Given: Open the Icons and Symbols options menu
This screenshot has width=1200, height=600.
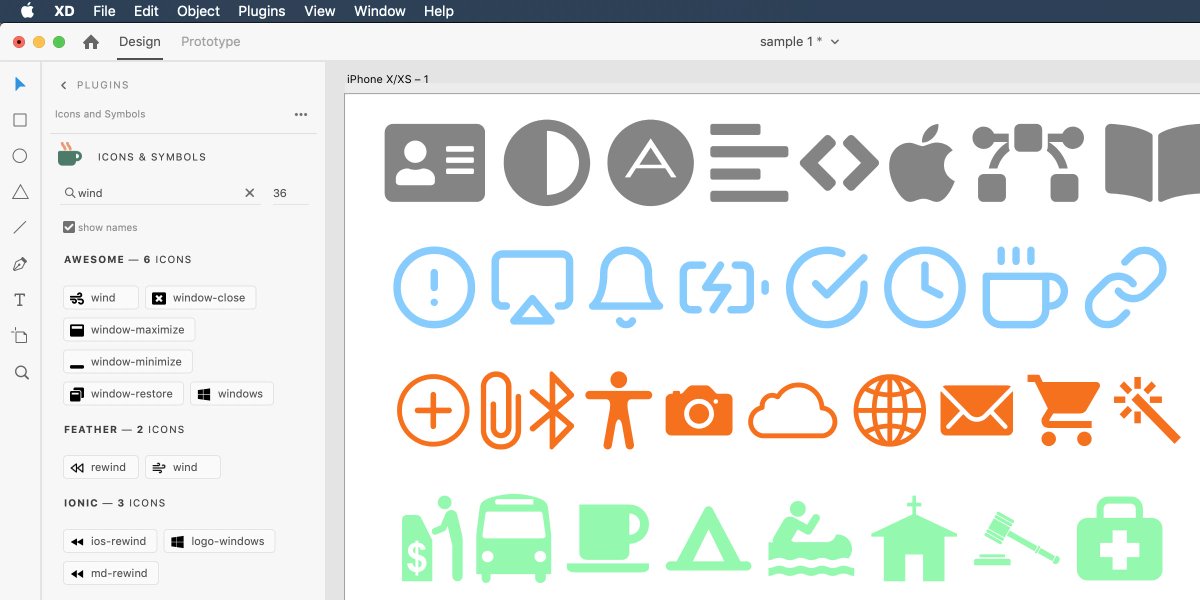Looking at the screenshot, I should (x=301, y=114).
